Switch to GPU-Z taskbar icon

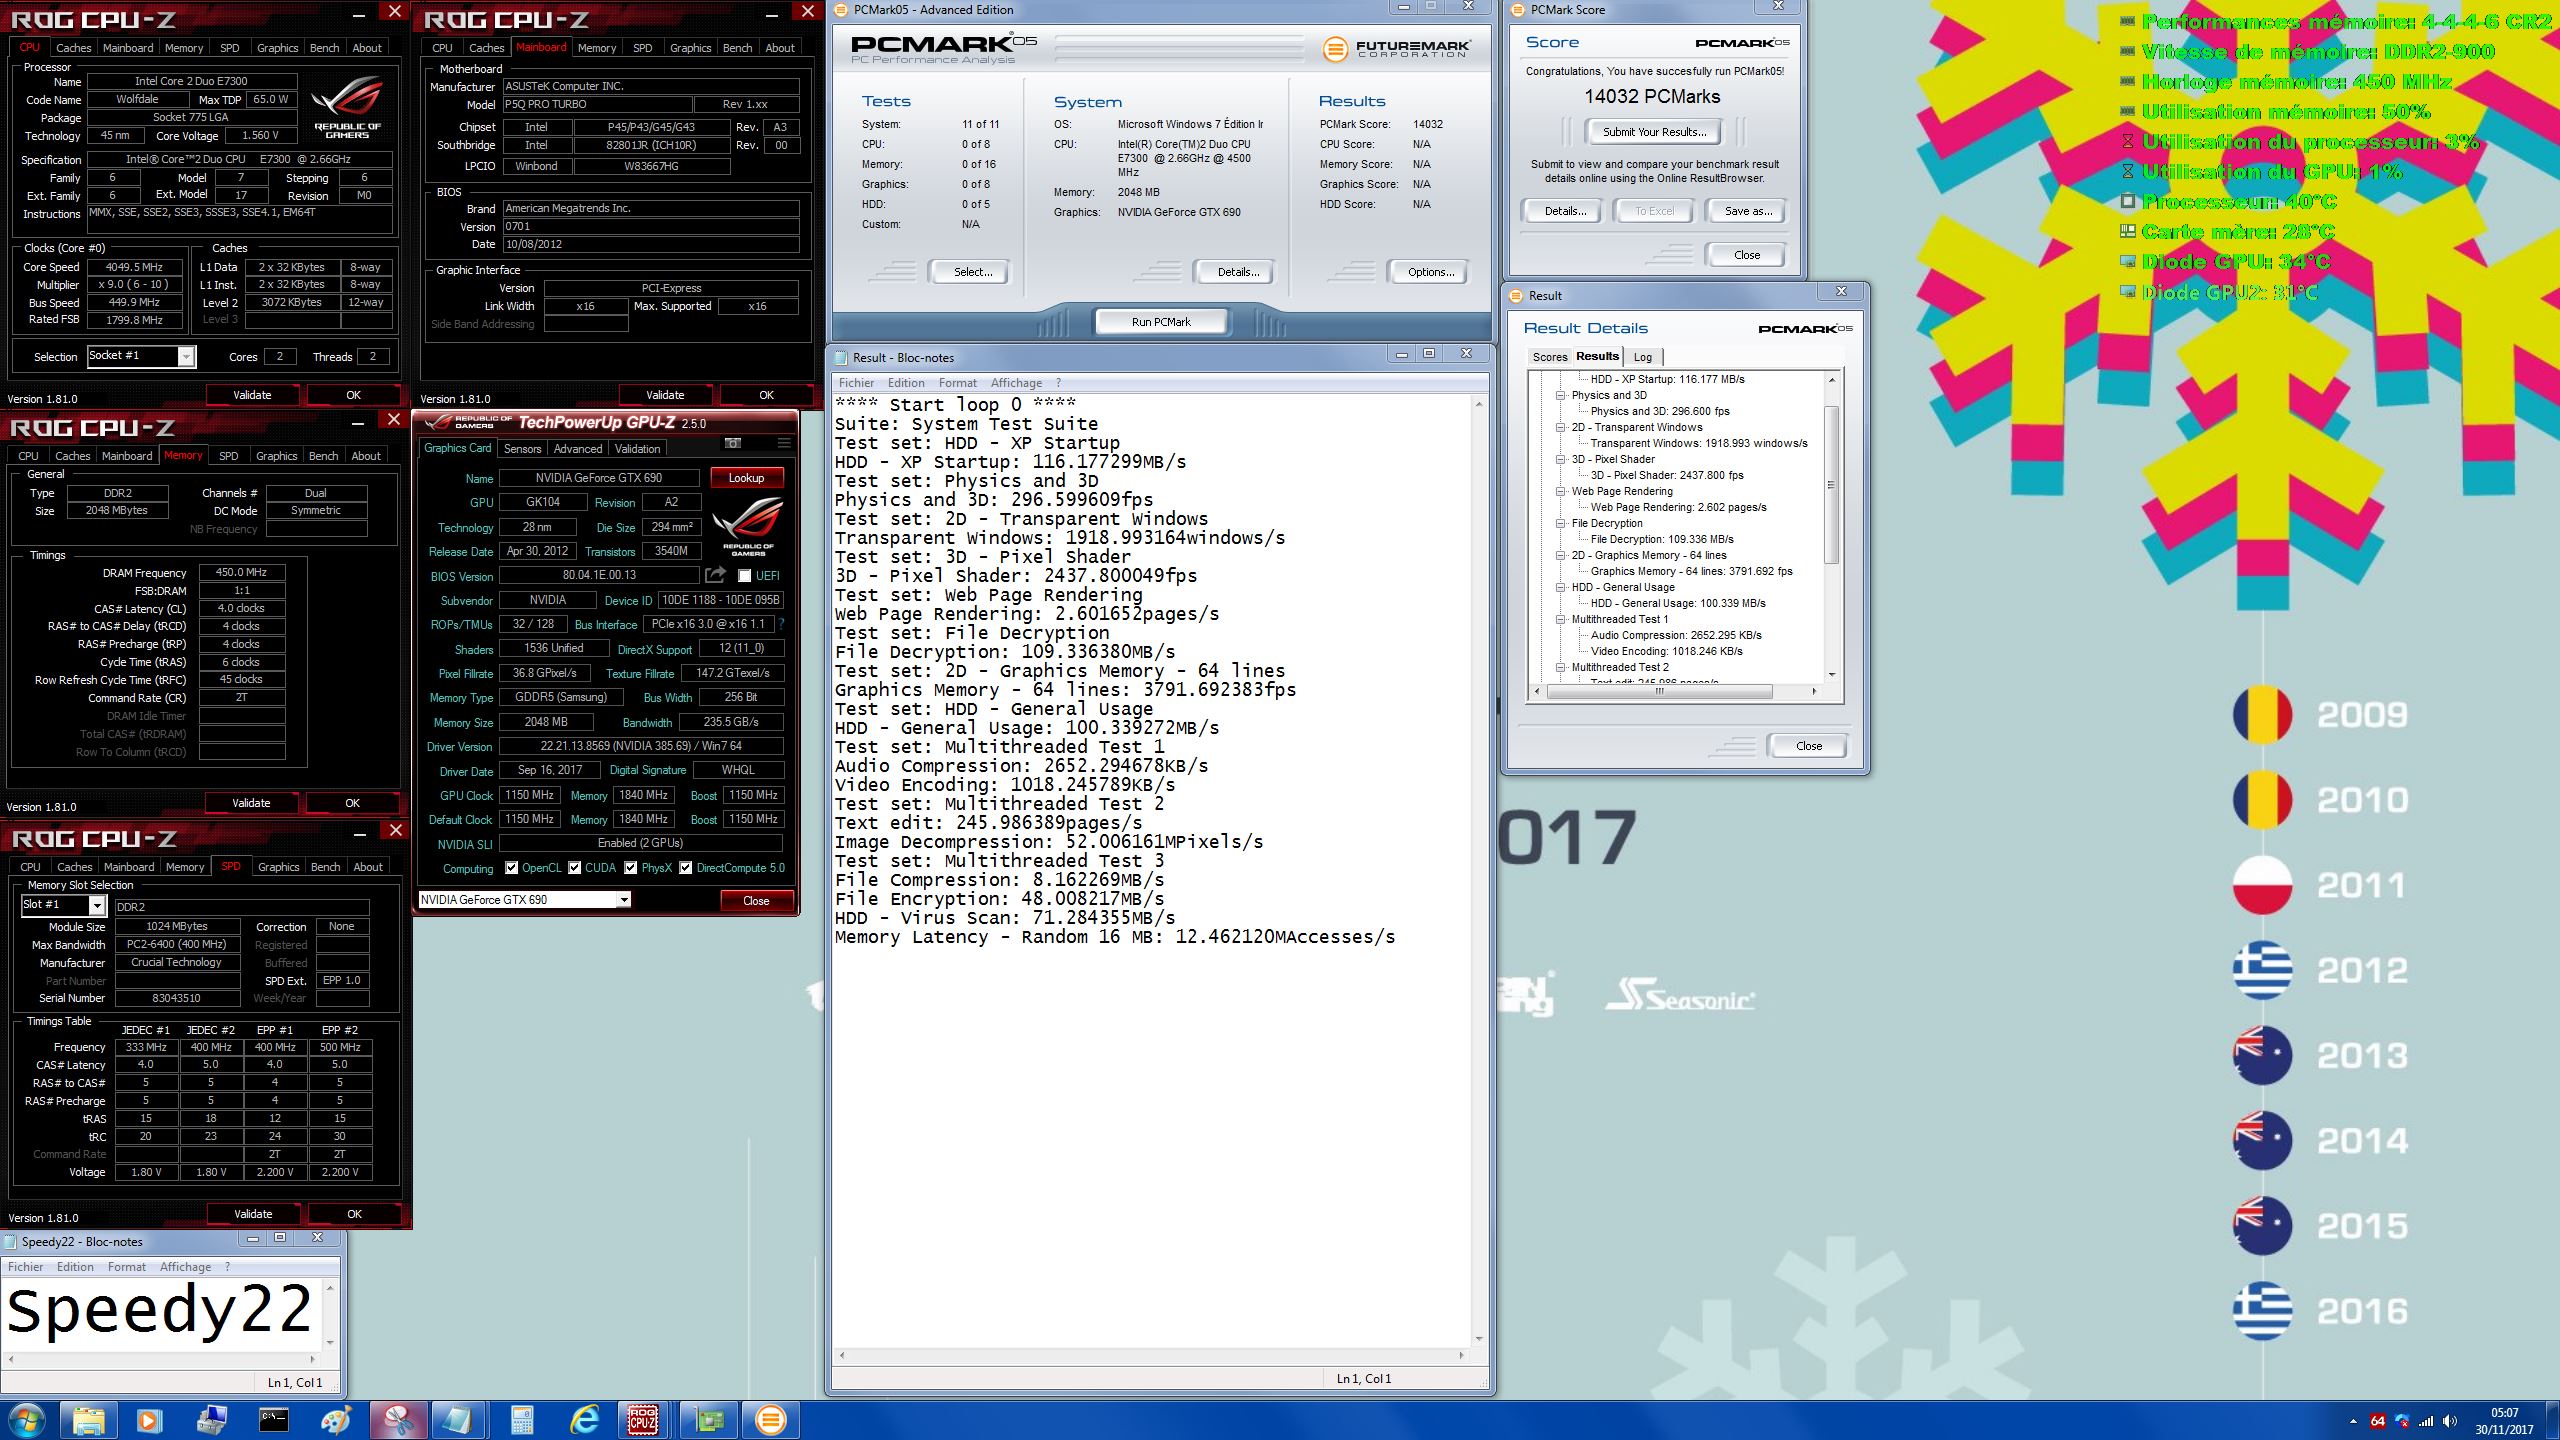708,1420
